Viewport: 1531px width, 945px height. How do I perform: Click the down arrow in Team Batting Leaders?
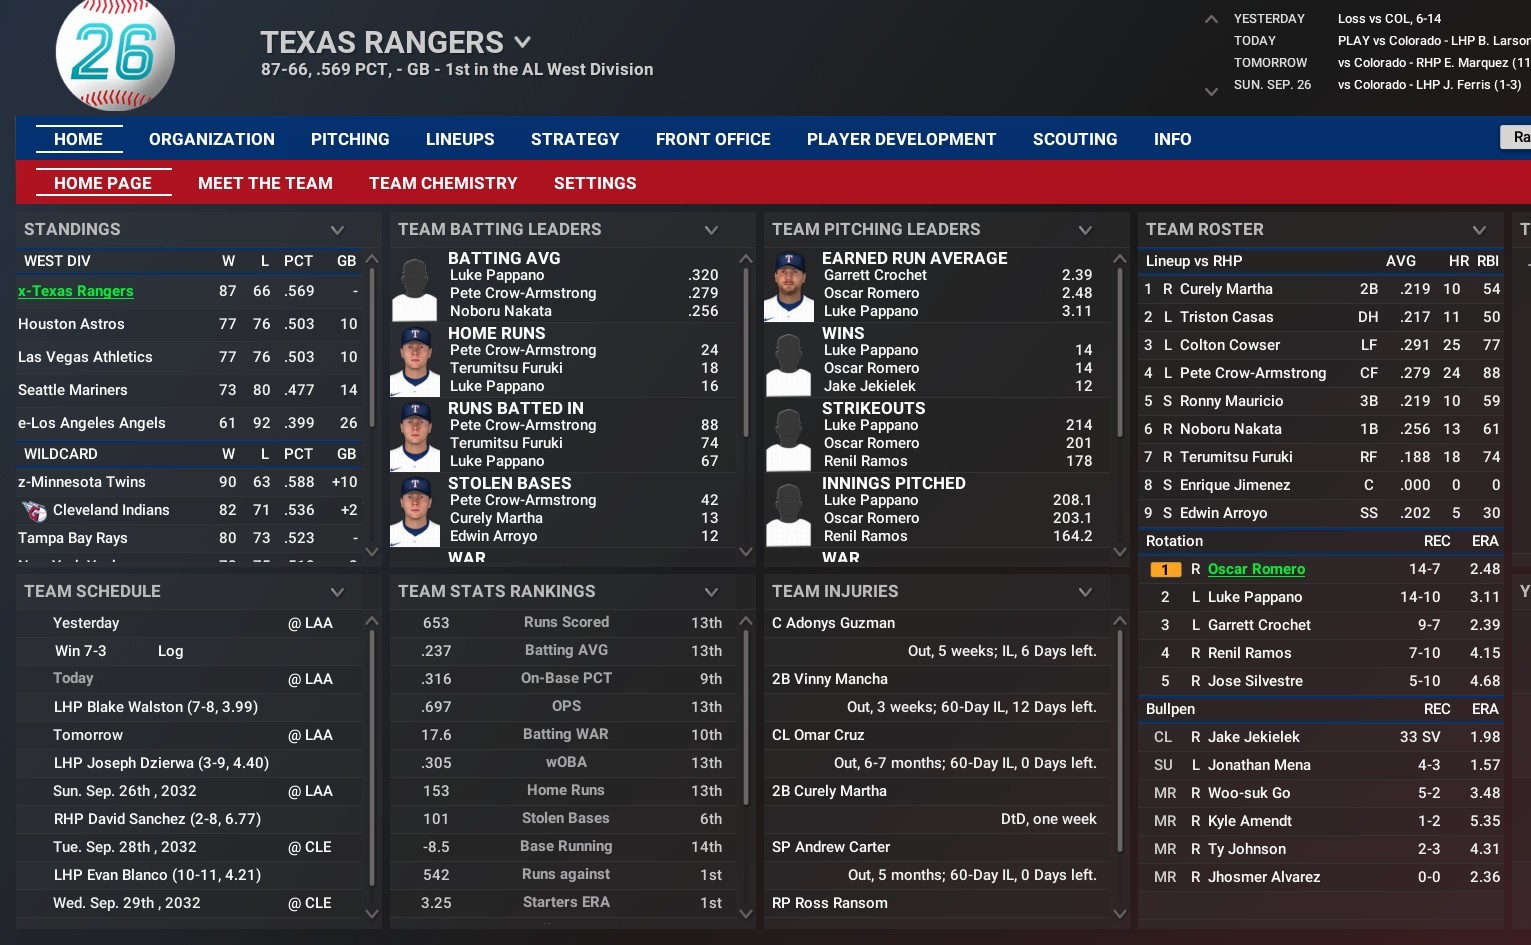[746, 551]
